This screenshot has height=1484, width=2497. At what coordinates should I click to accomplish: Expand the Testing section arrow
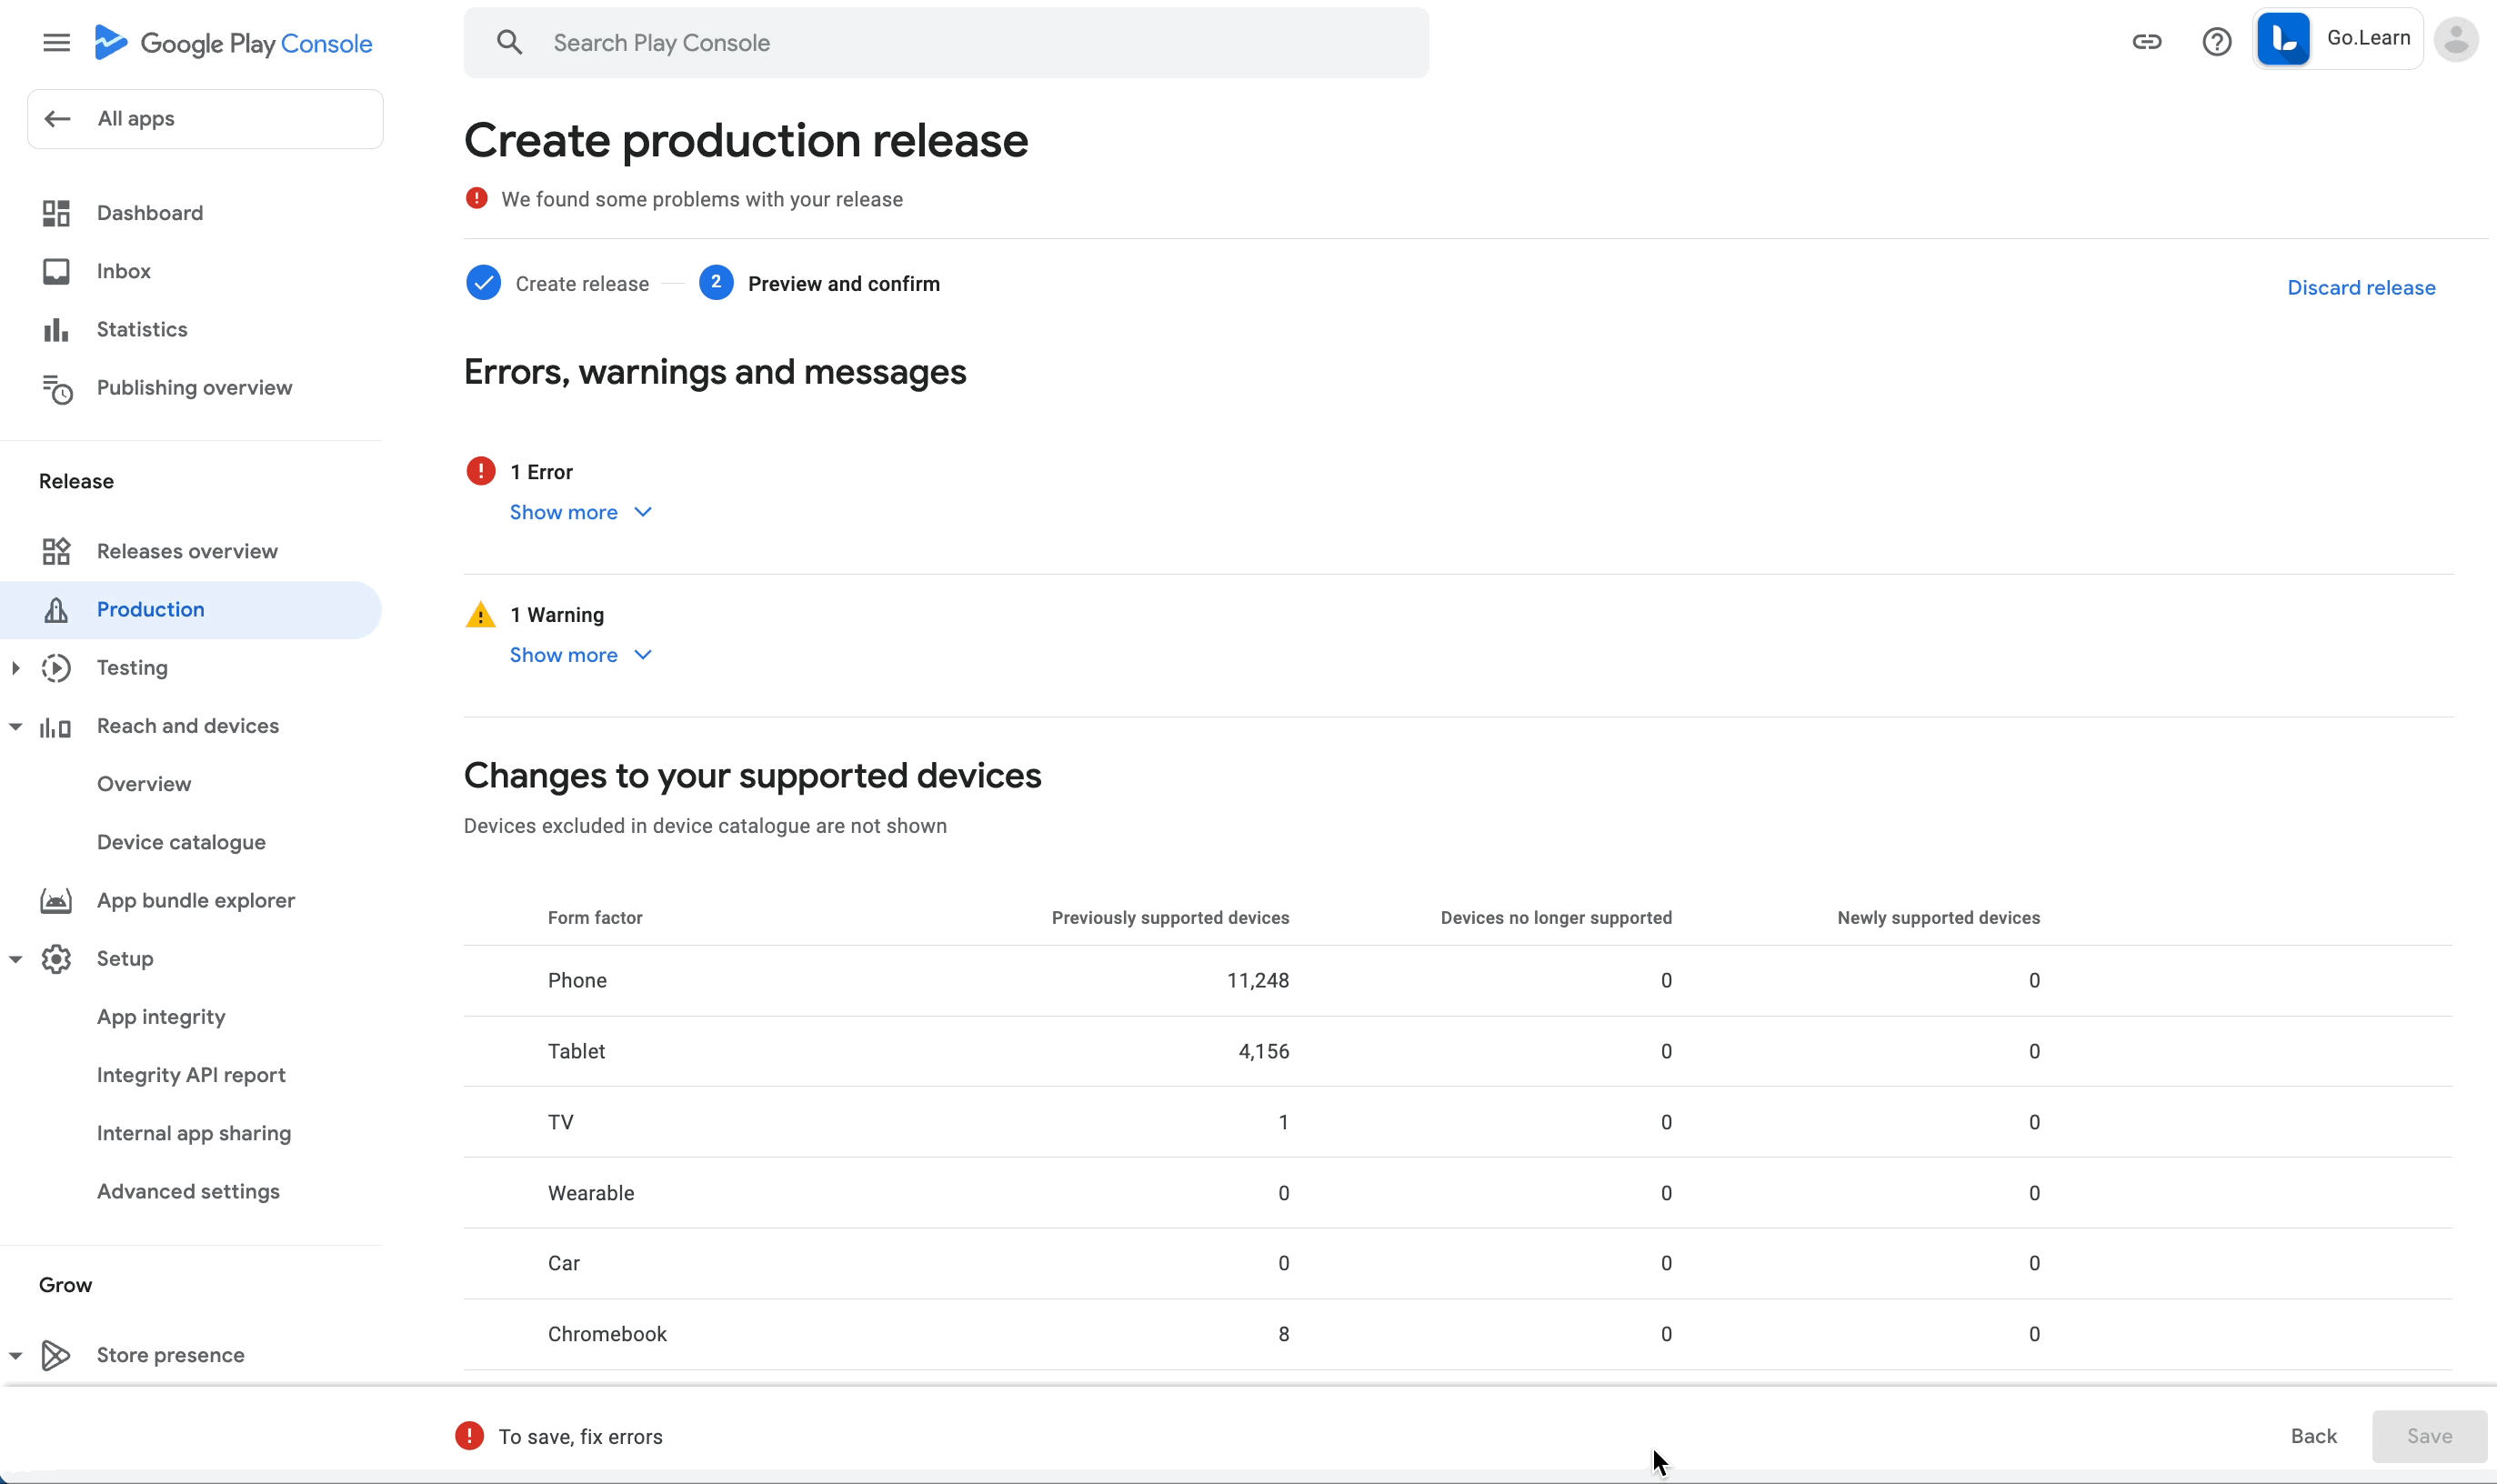click(x=16, y=667)
